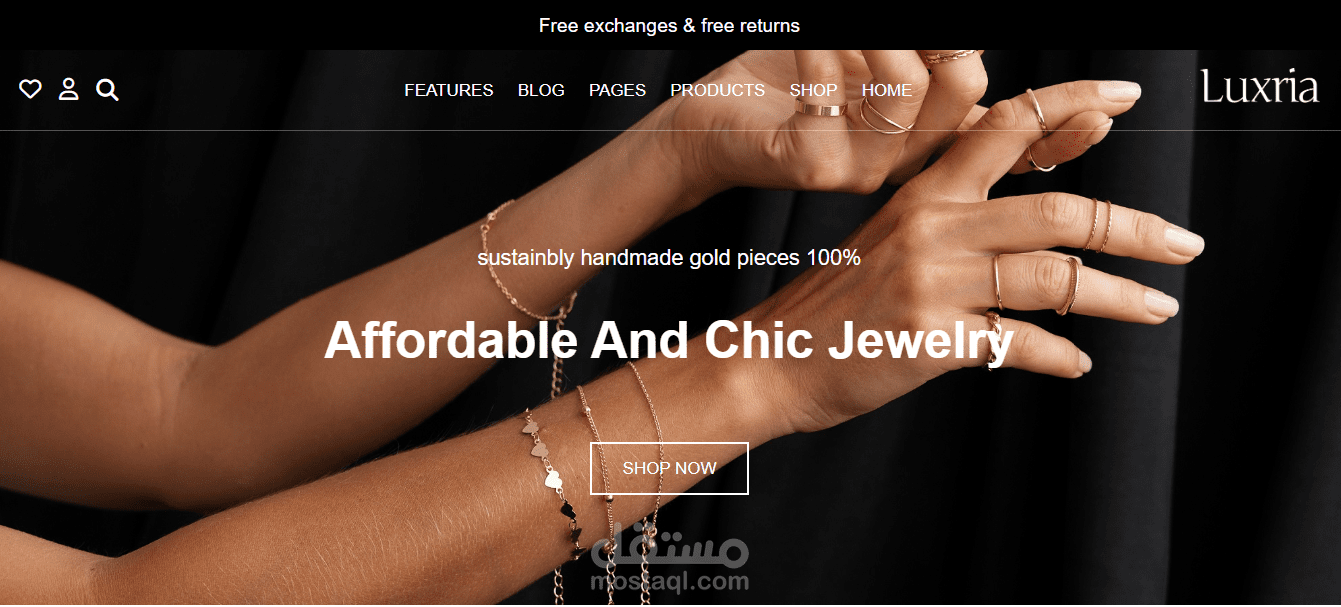Image resolution: width=1341 pixels, height=607 pixels.
Task: Select HOME in the navigation bar
Action: [887, 90]
